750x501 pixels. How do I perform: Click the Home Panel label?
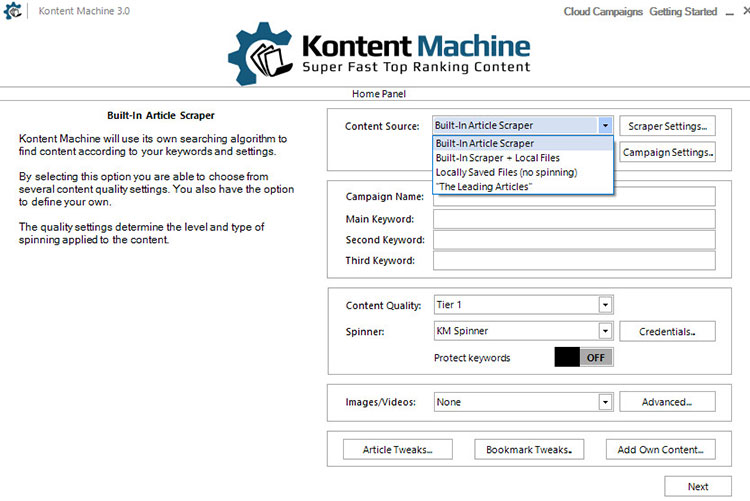coord(379,94)
